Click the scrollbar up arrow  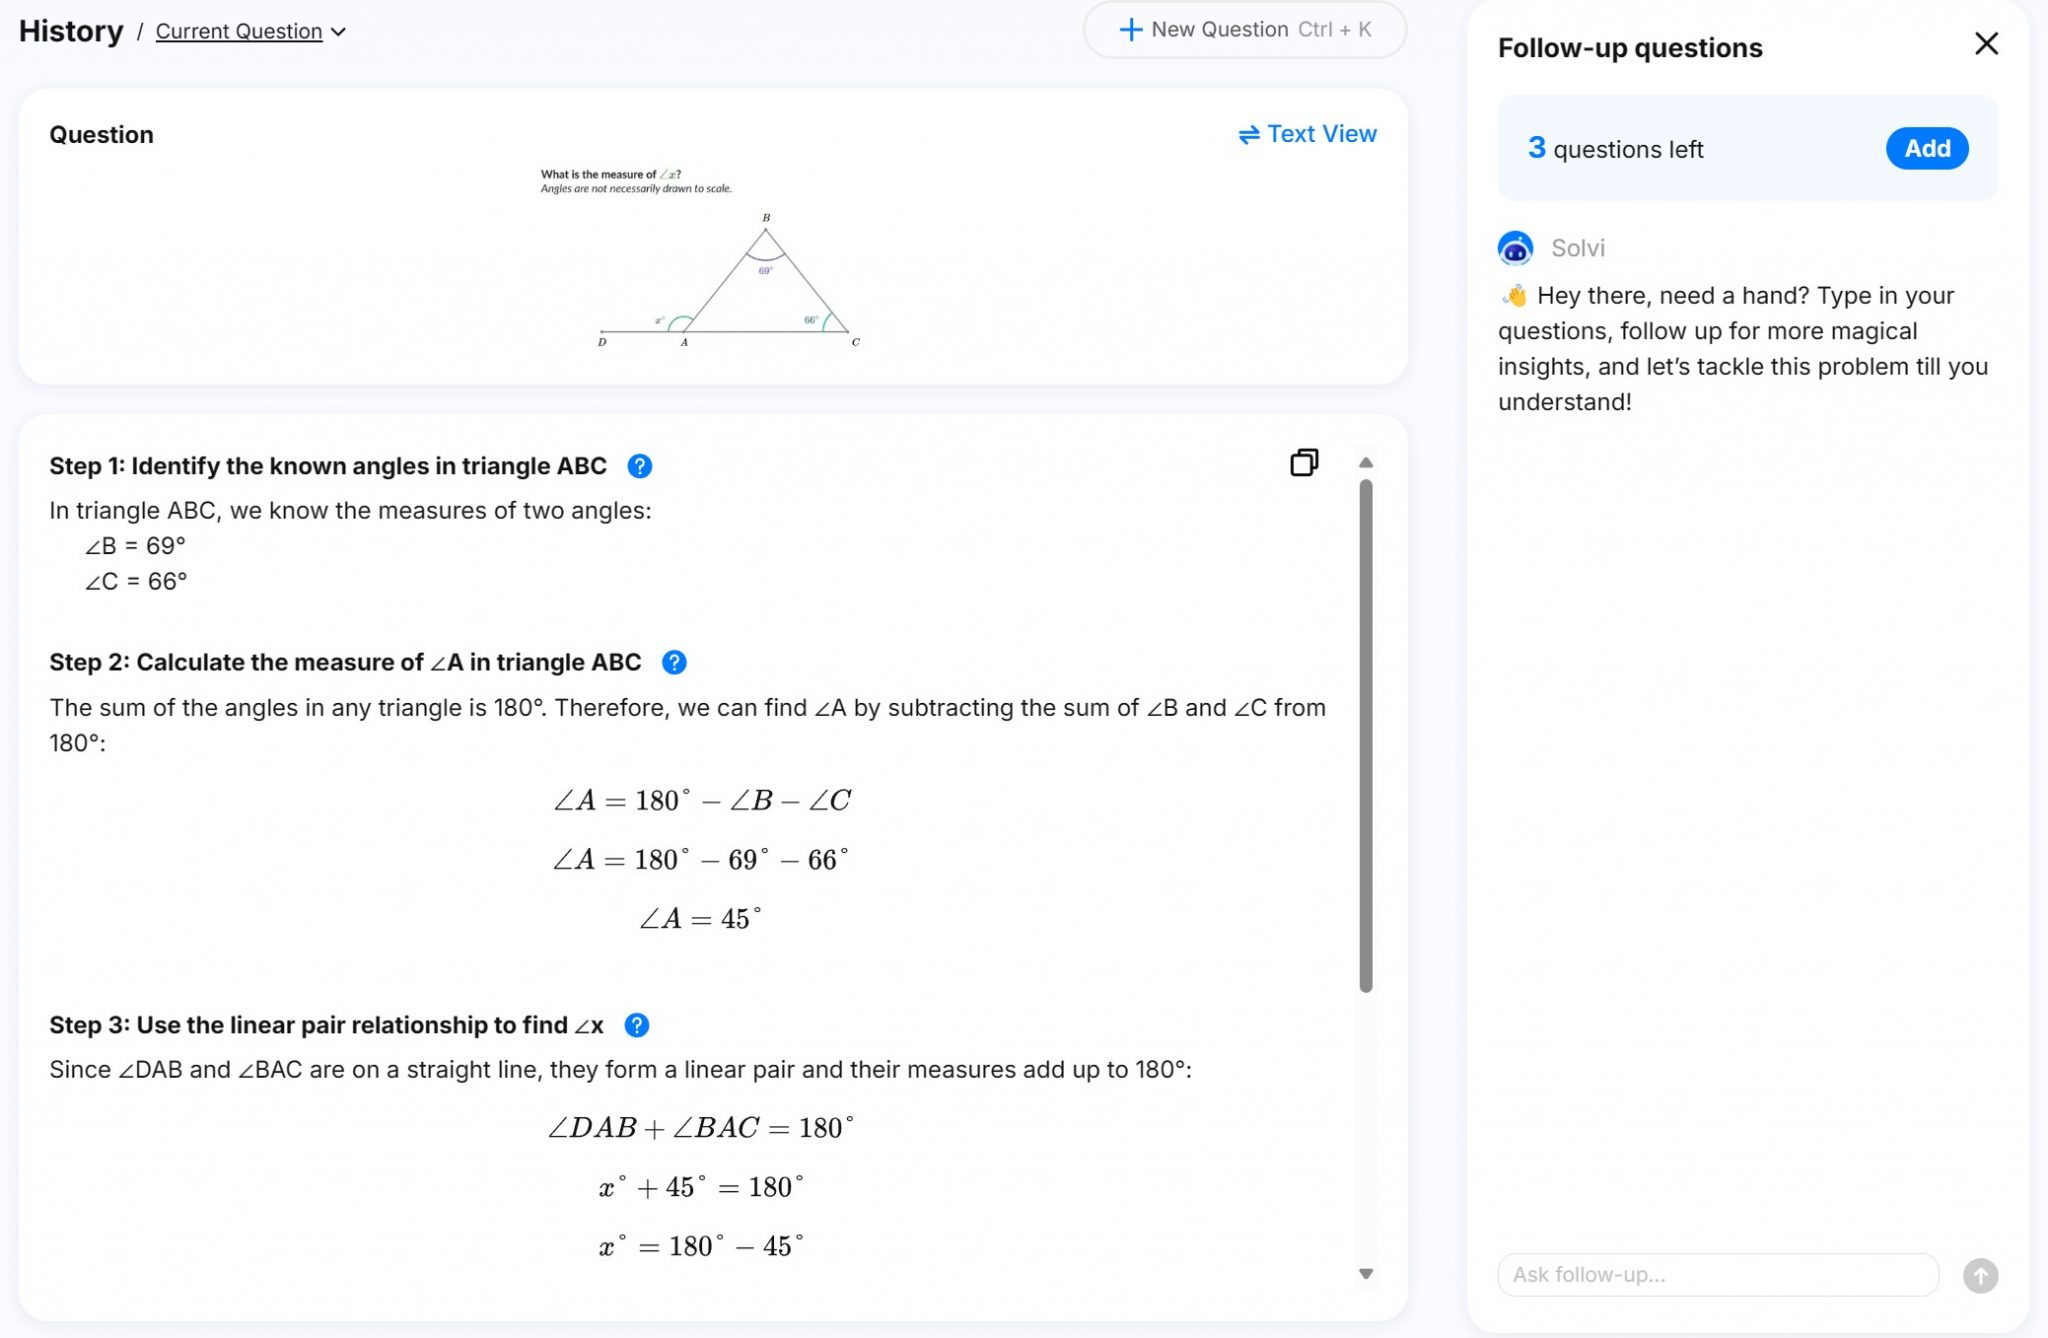[x=1368, y=462]
